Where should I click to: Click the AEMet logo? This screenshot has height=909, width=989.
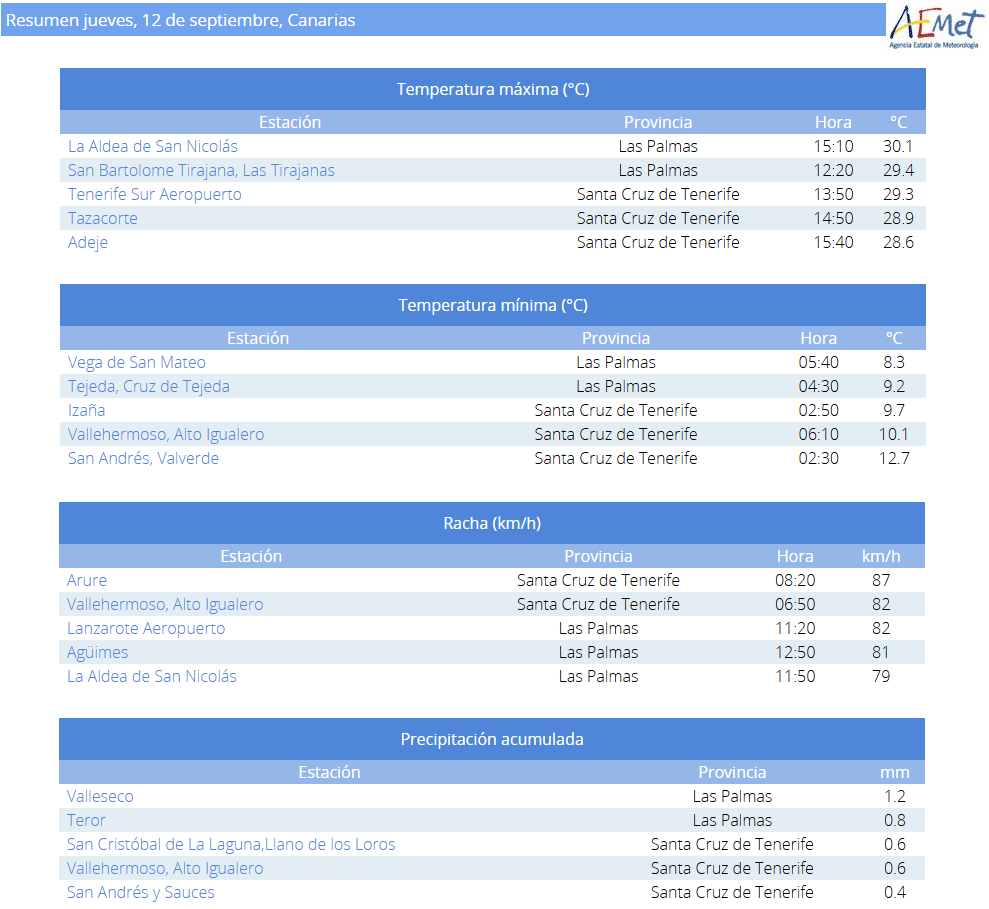(x=937, y=26)
